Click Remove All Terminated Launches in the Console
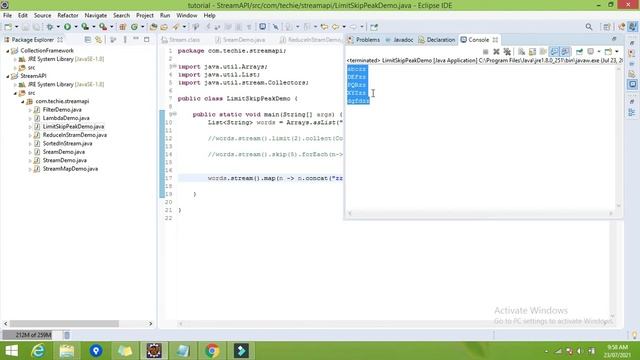640x360 pixels. coord(507,52)
